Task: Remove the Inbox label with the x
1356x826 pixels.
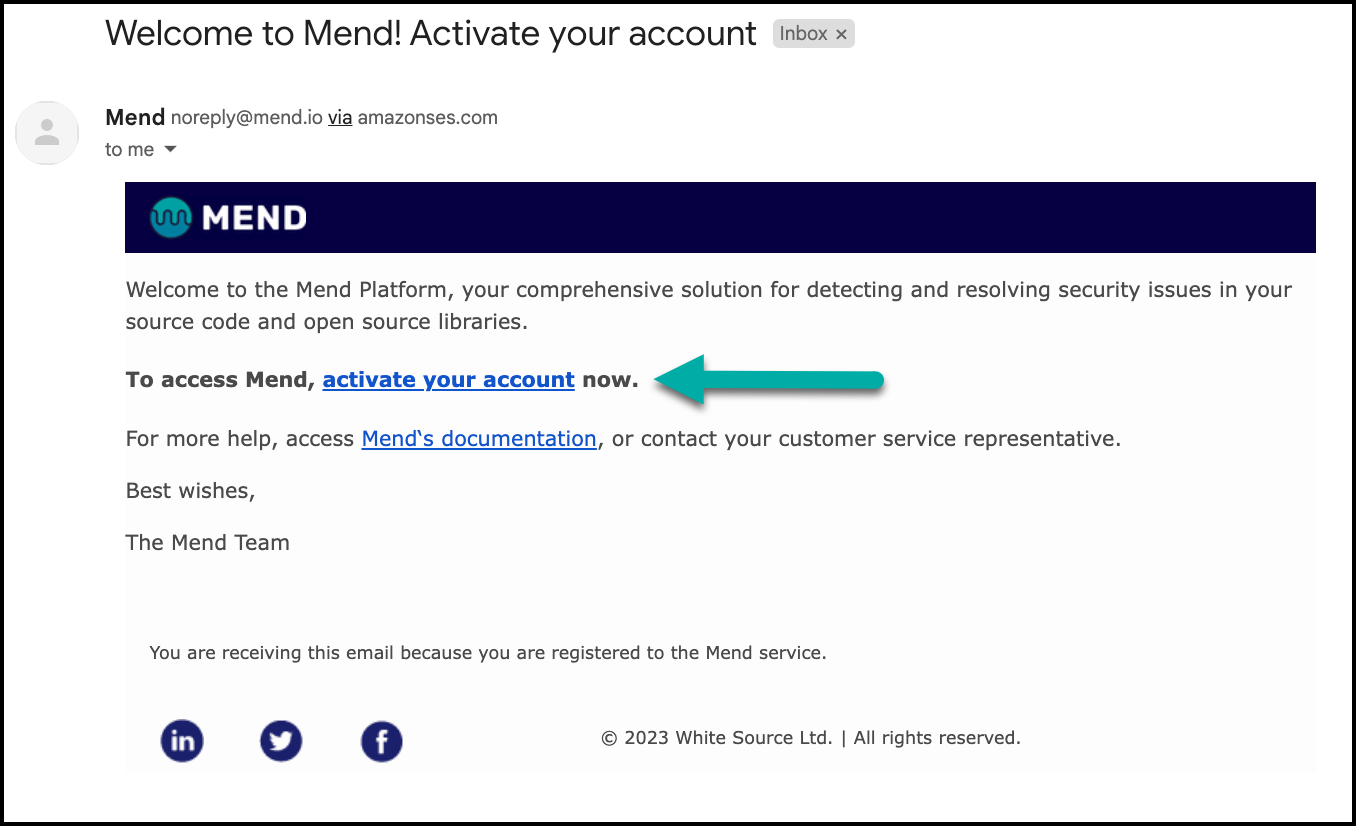Action: click(x=841, y=33)
